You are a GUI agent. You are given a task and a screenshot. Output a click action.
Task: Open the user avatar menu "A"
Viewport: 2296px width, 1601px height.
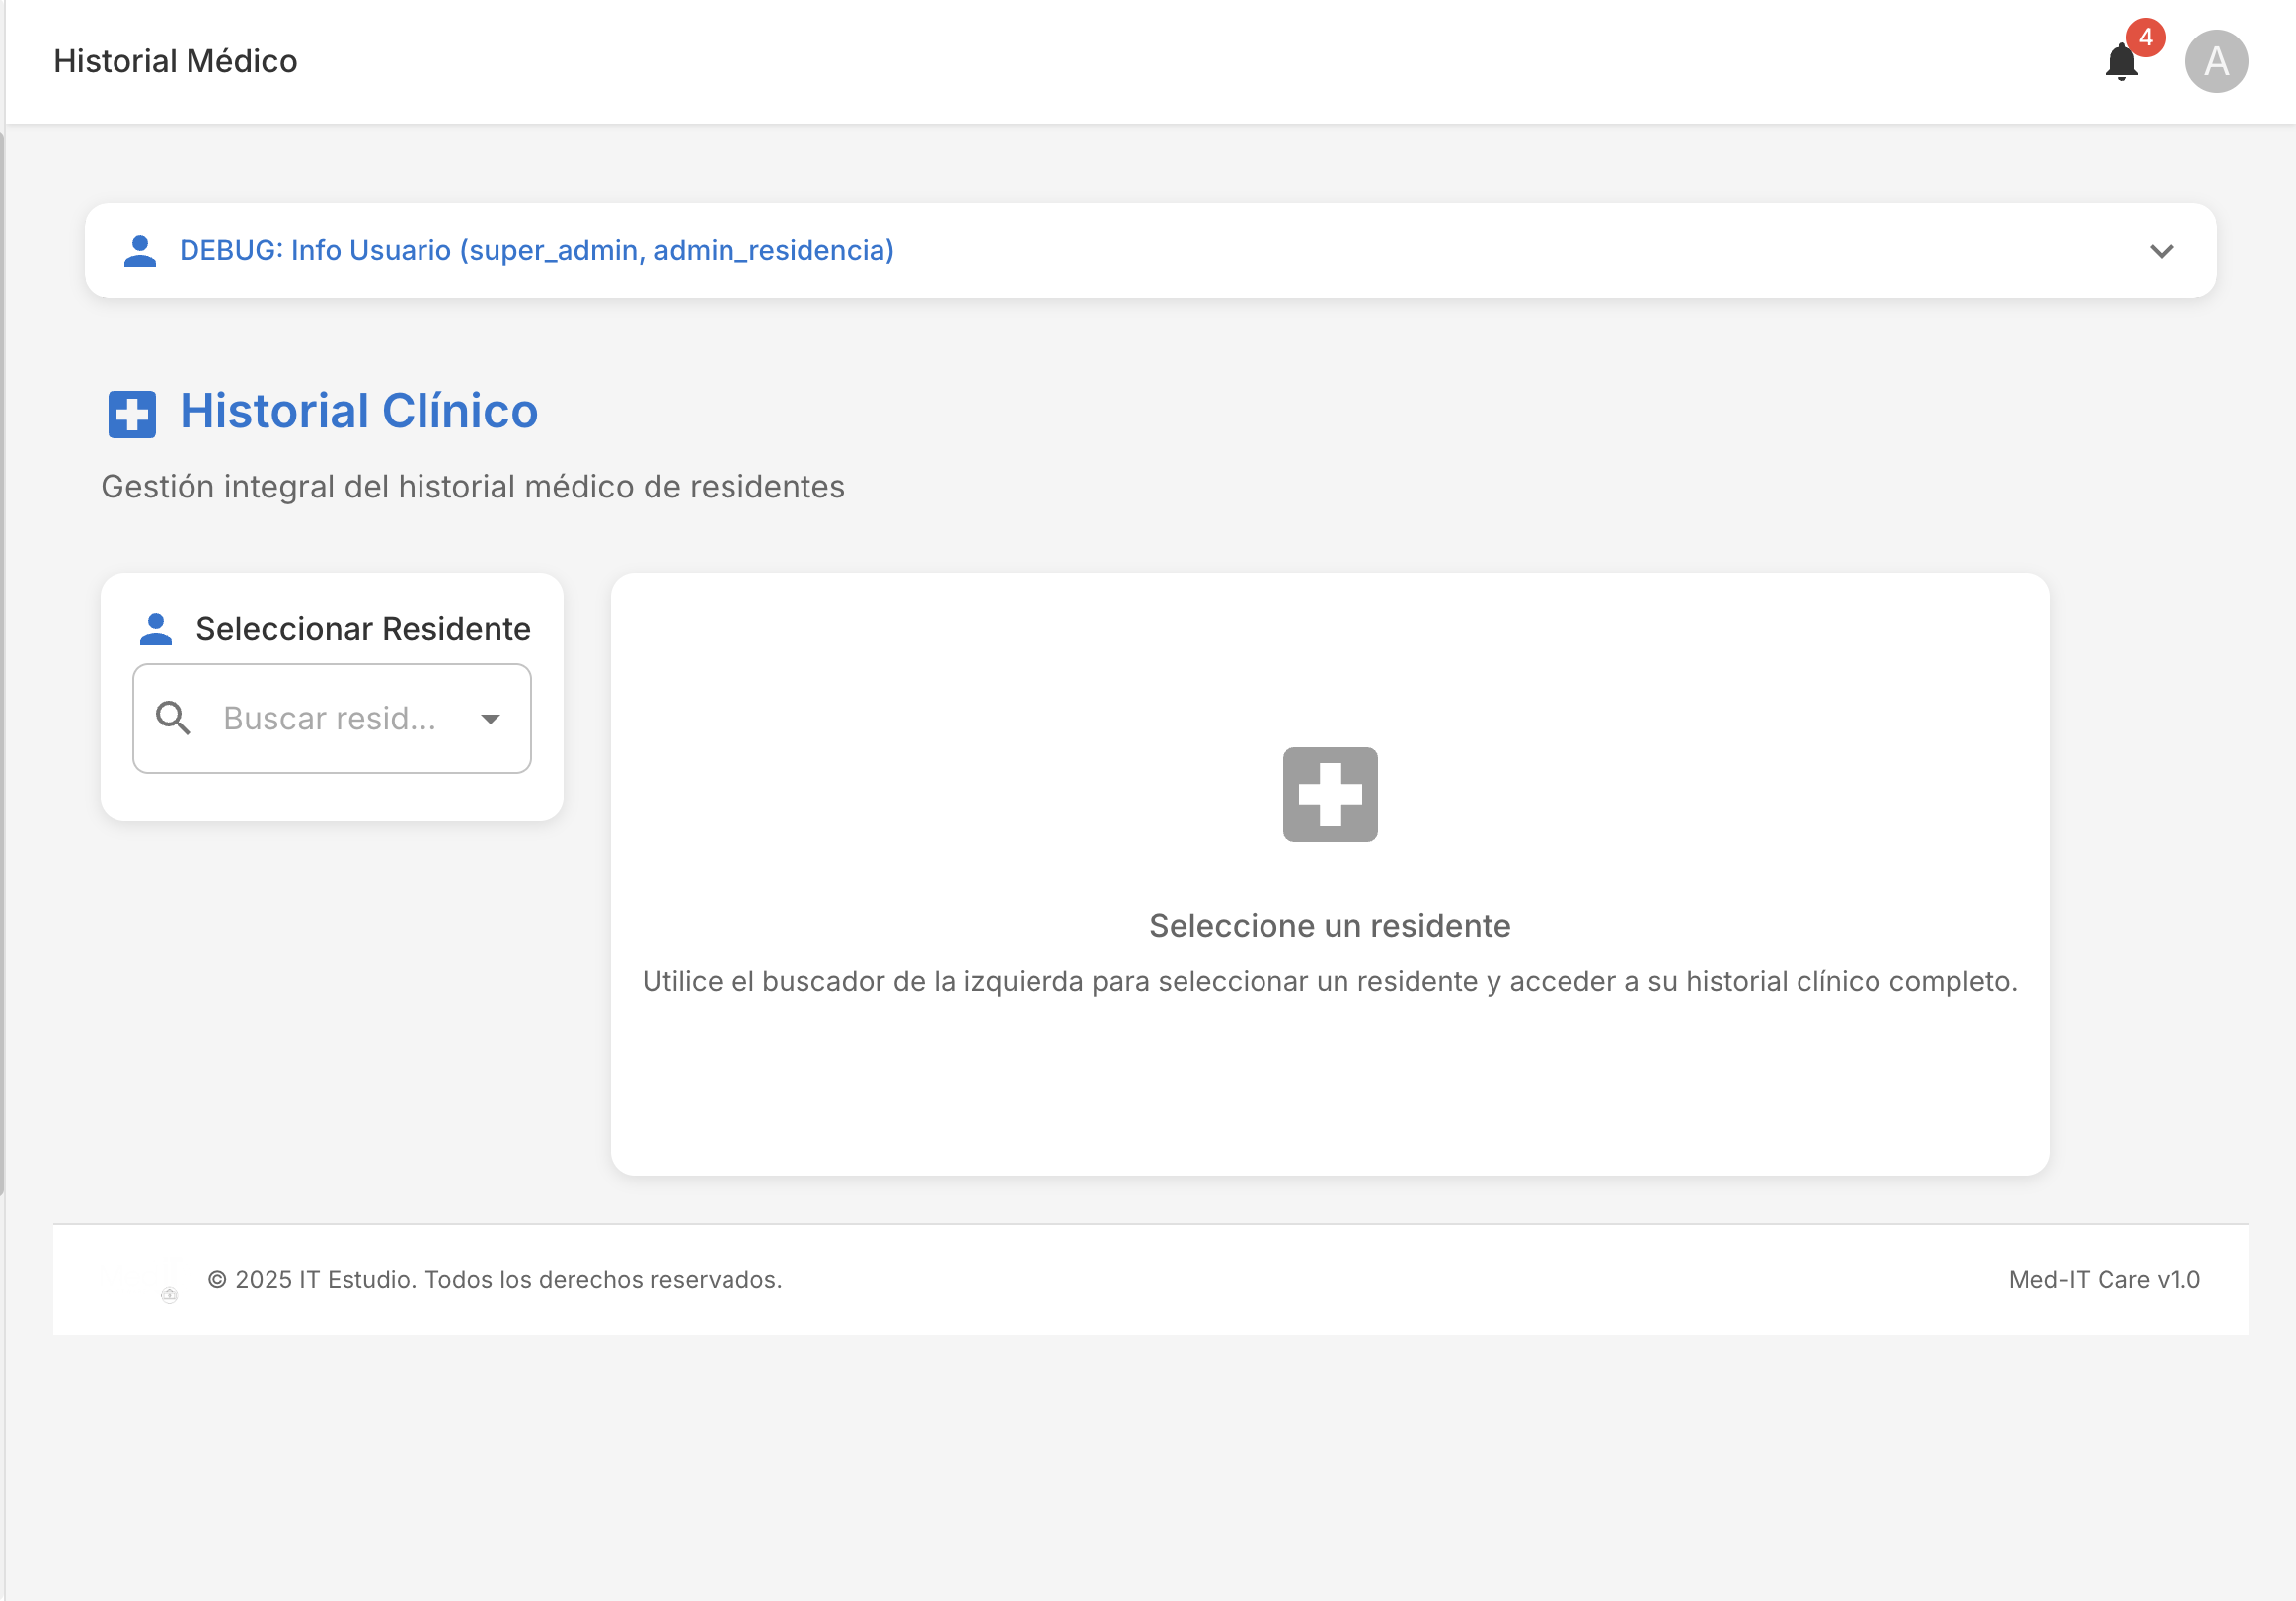[2216, 61]
